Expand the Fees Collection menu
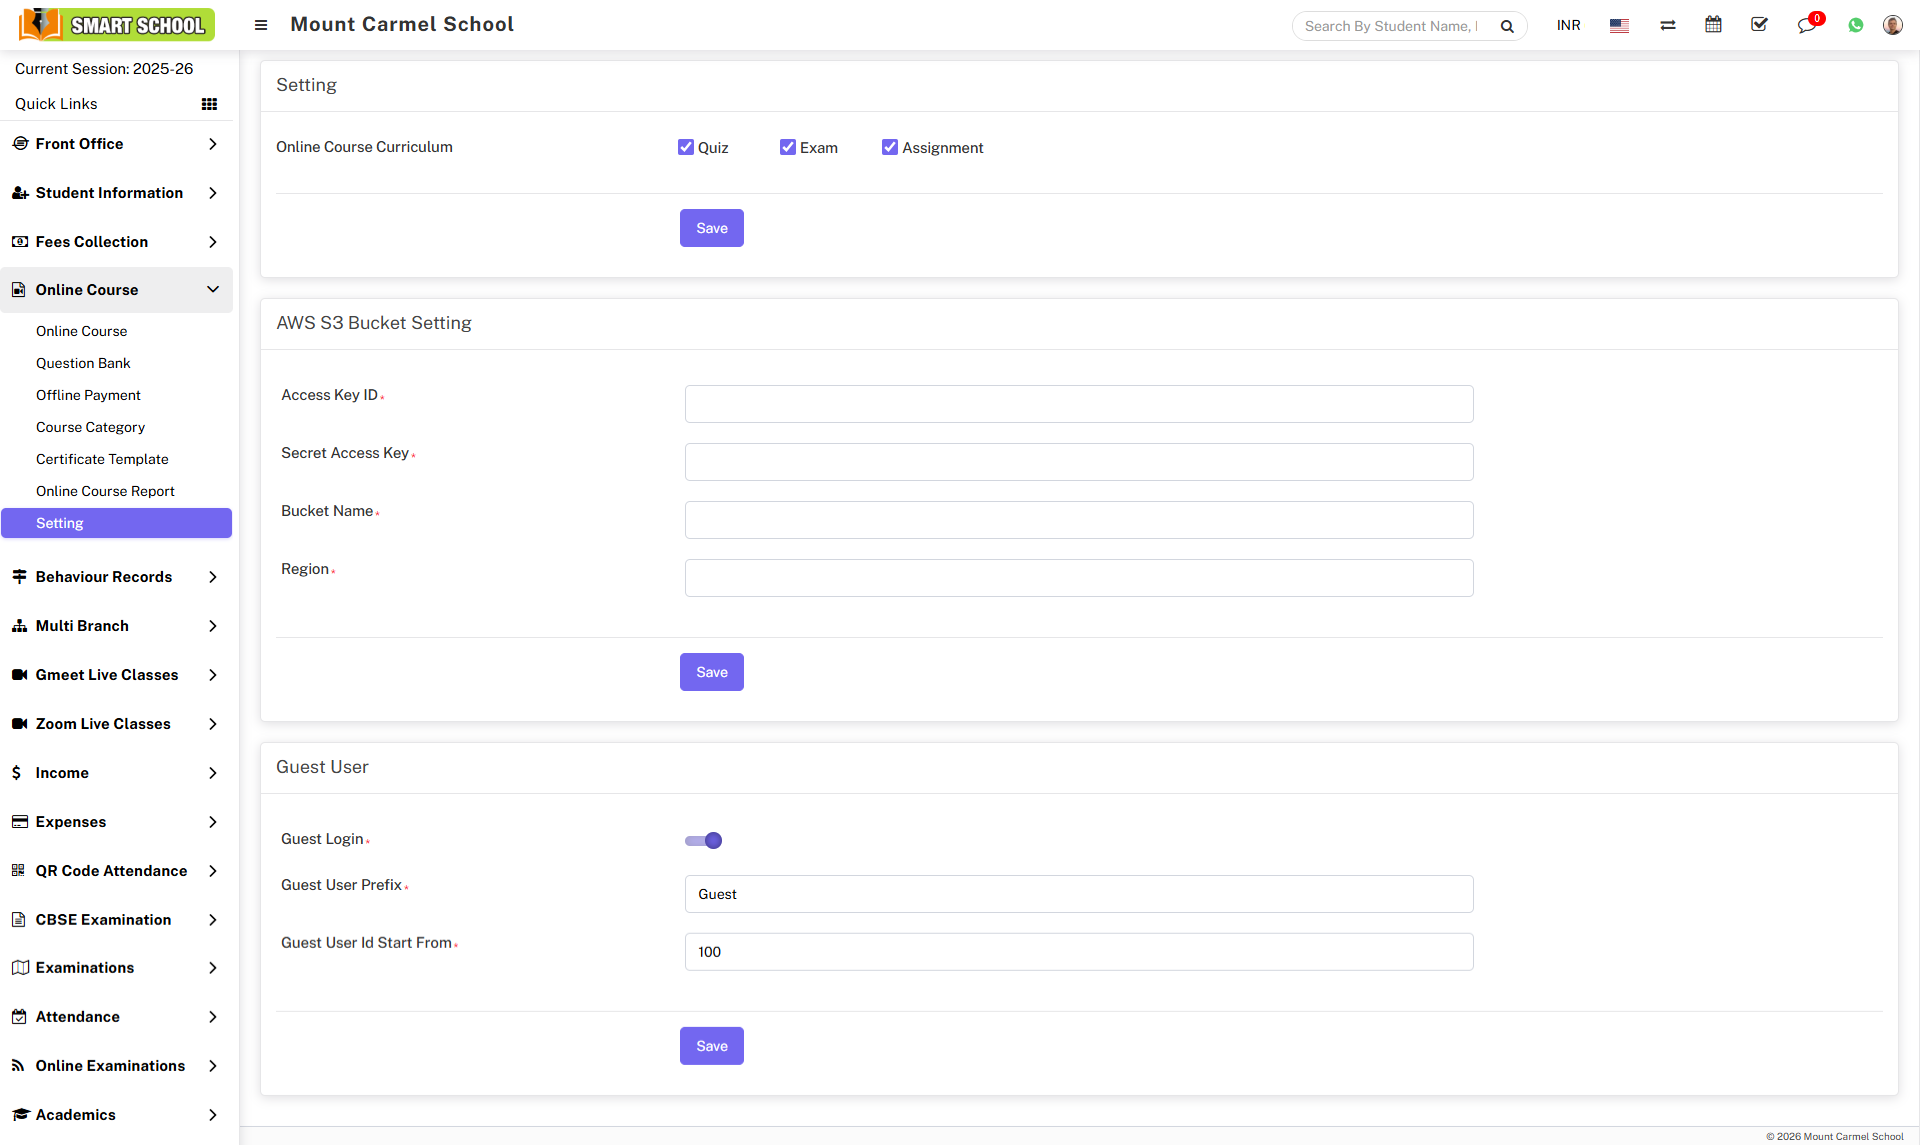Screen dimensions: 1920x1145 click(116, 242)
